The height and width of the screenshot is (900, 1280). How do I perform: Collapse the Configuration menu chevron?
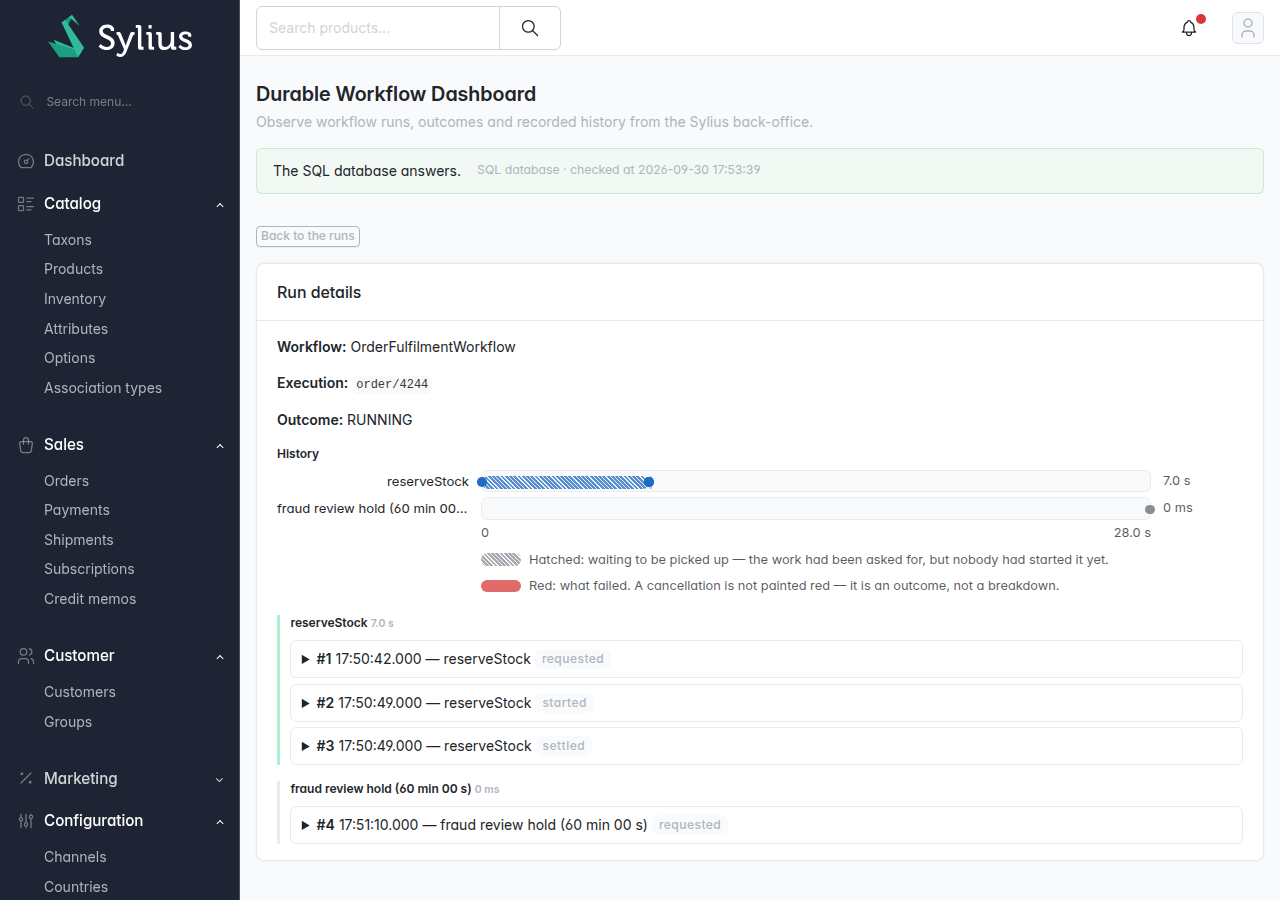click(220, 822)
